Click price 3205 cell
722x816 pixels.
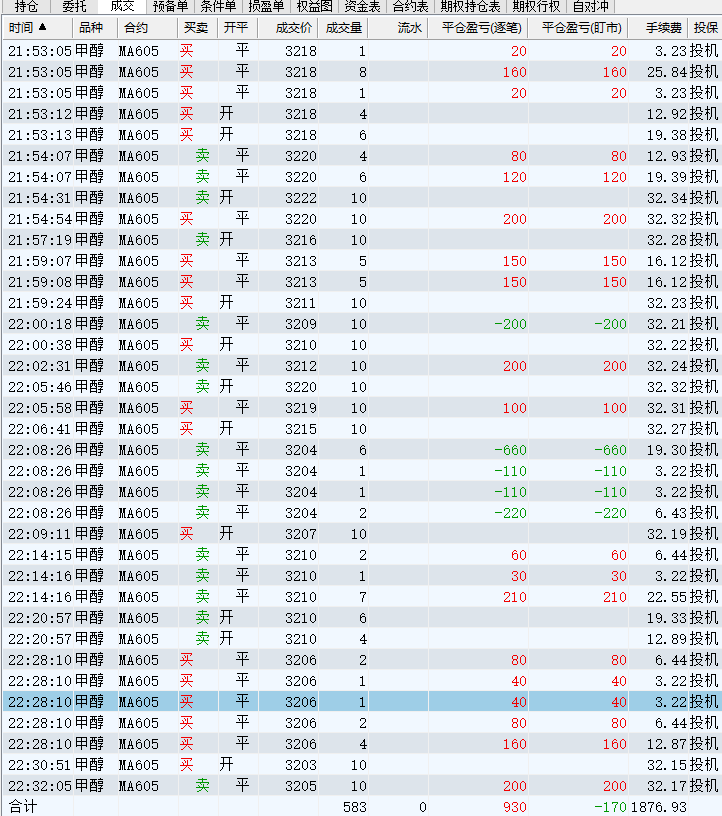(x=301, y=786)
